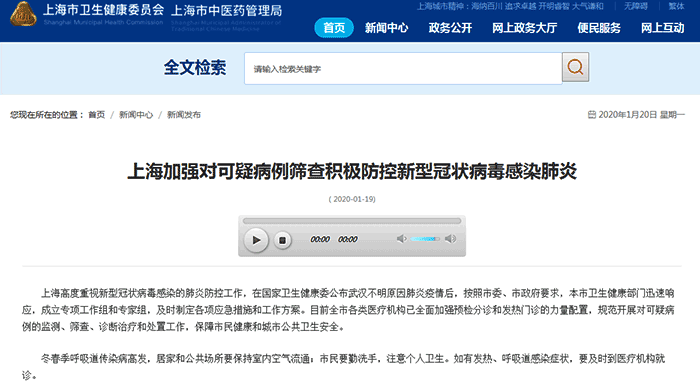This screenshot has height=389, width=700.
Task: Play the article audio
Action: tap(256, 240)
